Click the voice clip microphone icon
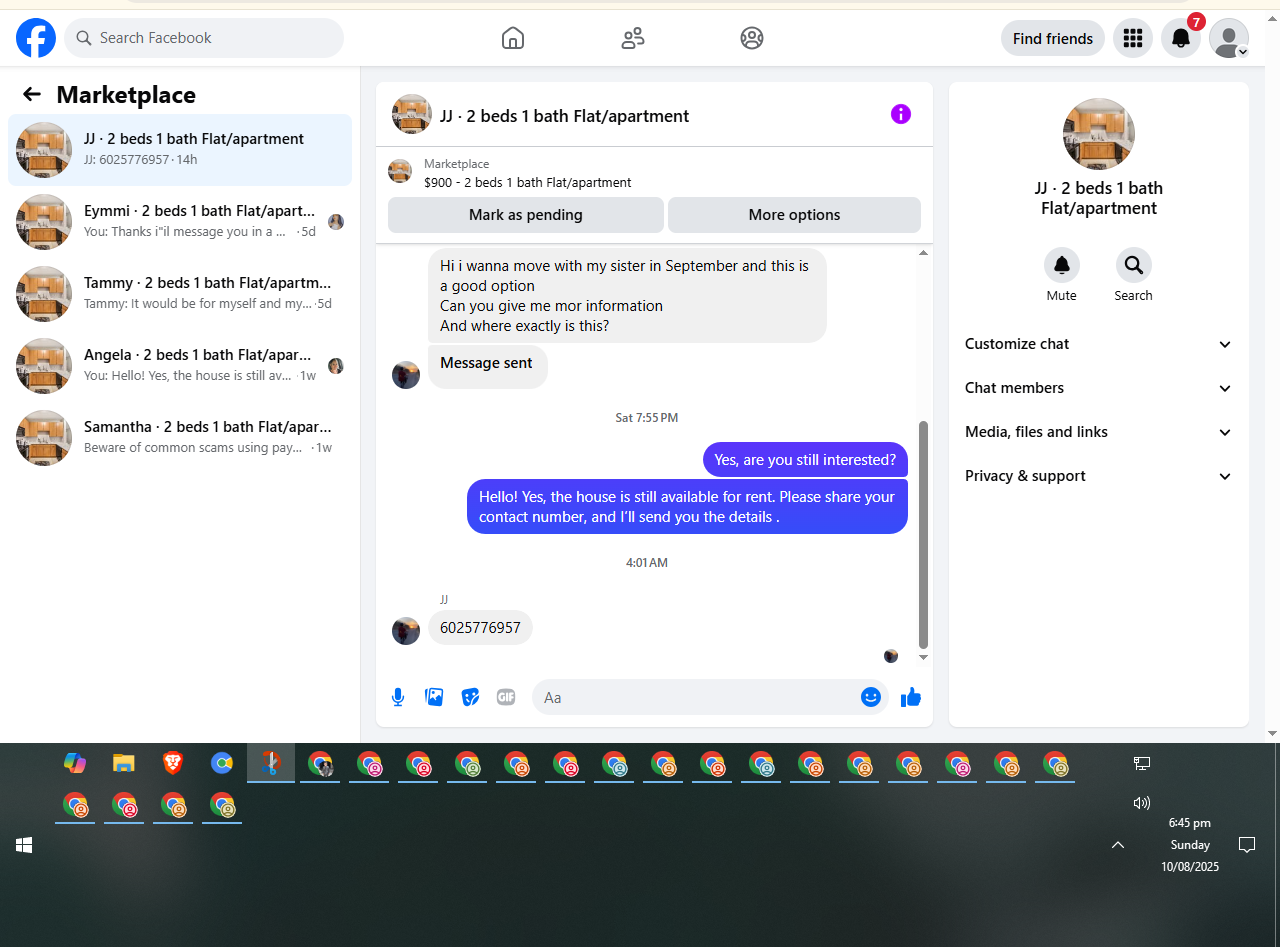The height and width of the screenshot is (947, 1280). click(398, 697)
